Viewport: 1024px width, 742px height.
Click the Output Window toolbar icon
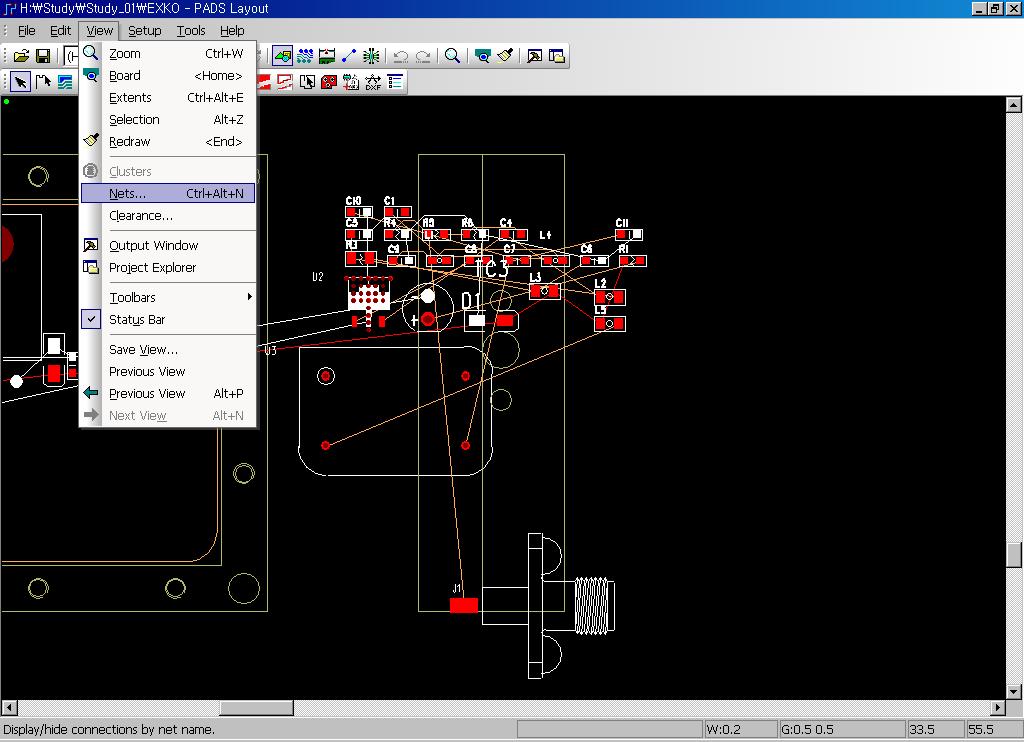pos(534,56)
